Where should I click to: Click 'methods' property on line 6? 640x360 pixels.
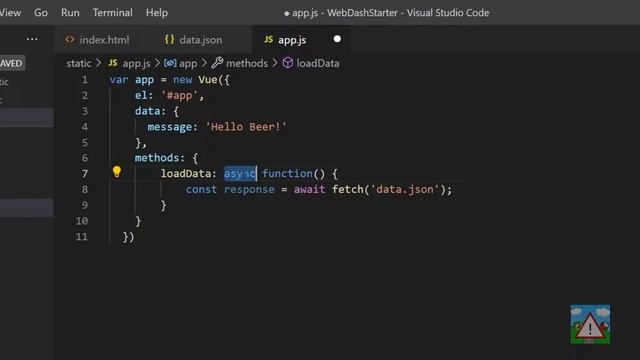[x=157, y=158]
